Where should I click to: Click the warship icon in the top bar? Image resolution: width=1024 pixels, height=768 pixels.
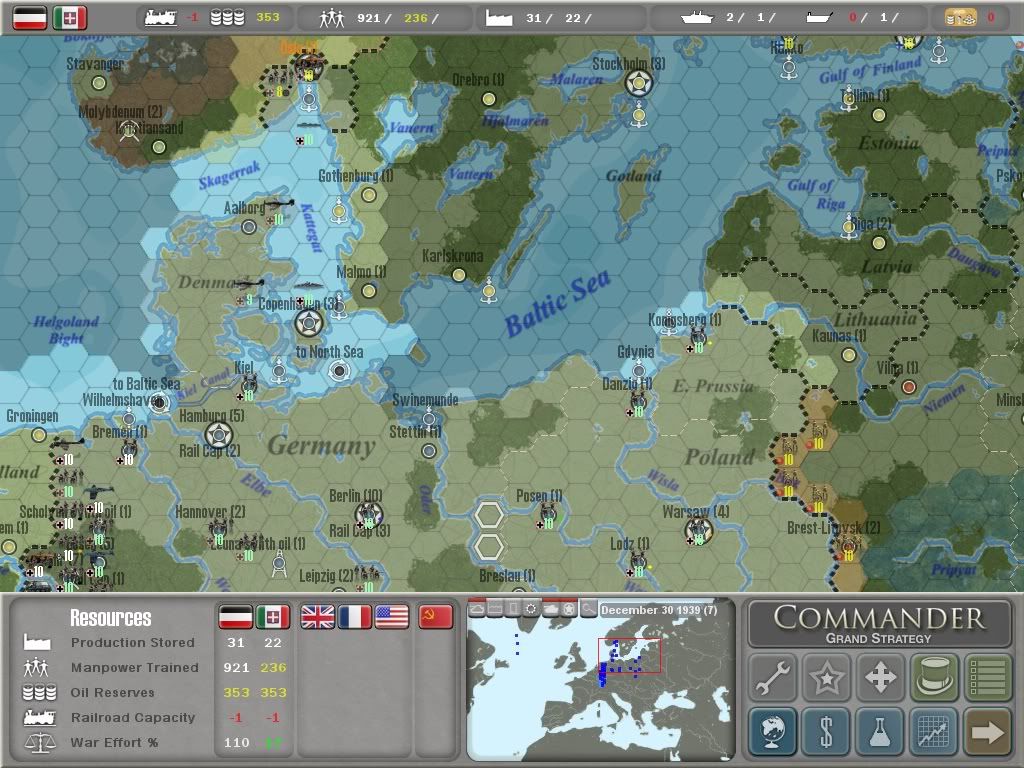(x=697, y=18)
